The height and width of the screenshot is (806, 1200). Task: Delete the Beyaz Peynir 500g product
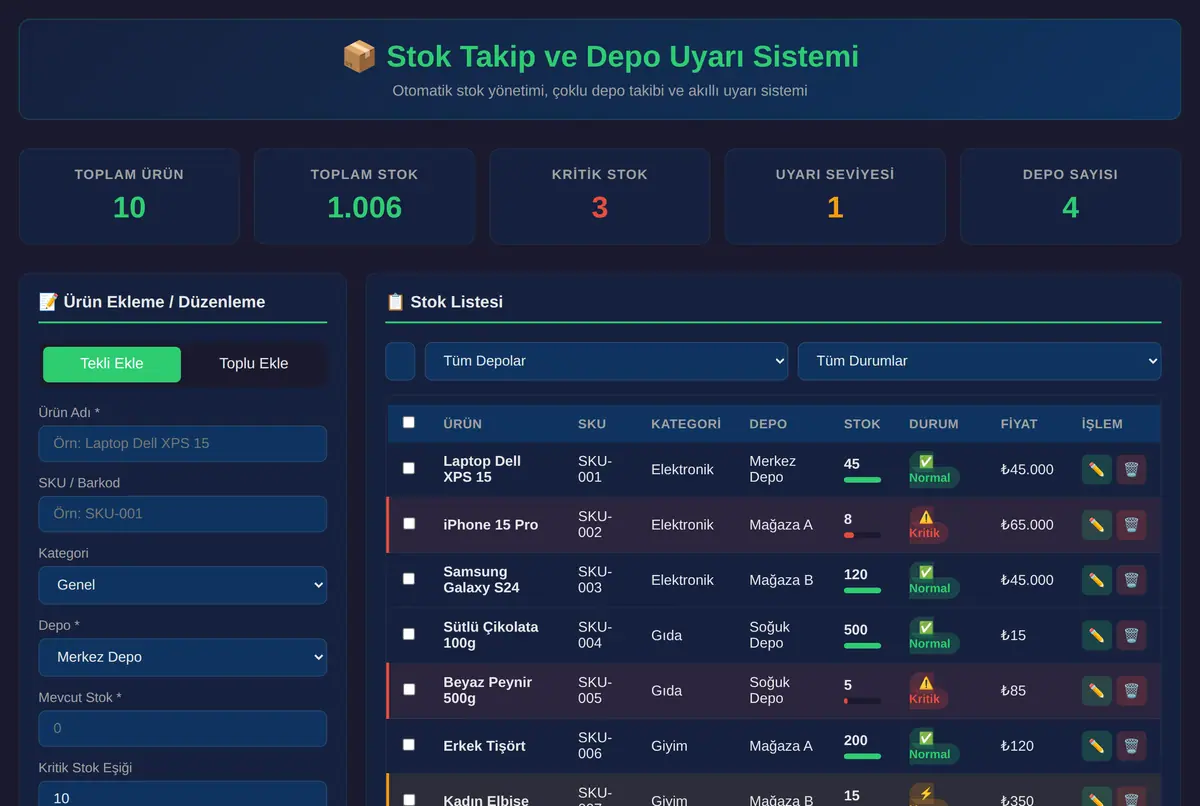pyautogui.click(x=1131, y=691)
